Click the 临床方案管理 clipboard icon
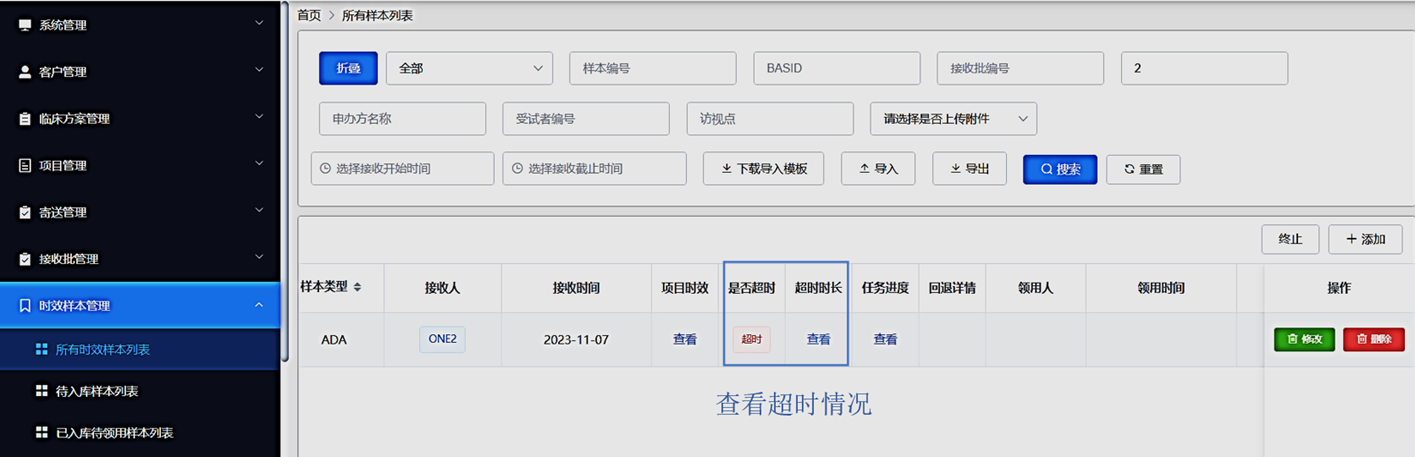This screenshot has width=1415, height=457. coord(25,119)
